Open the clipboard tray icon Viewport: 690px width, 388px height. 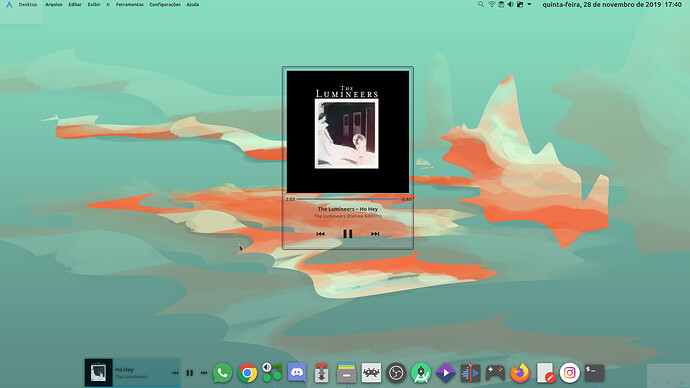click(x=501, y=4)
